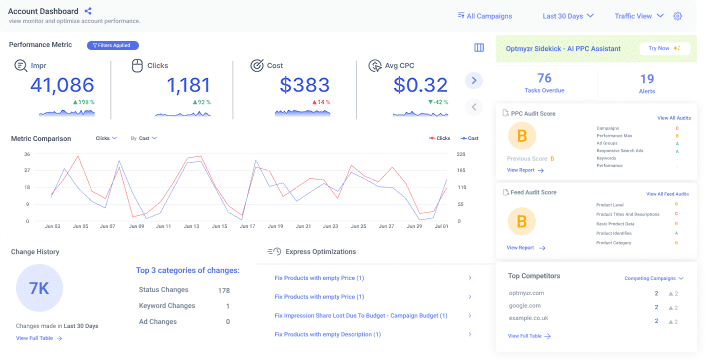Open the dashboard settings gear
Image resolution: width=709 pixels, height=364 pixels.
coord(677,16)
